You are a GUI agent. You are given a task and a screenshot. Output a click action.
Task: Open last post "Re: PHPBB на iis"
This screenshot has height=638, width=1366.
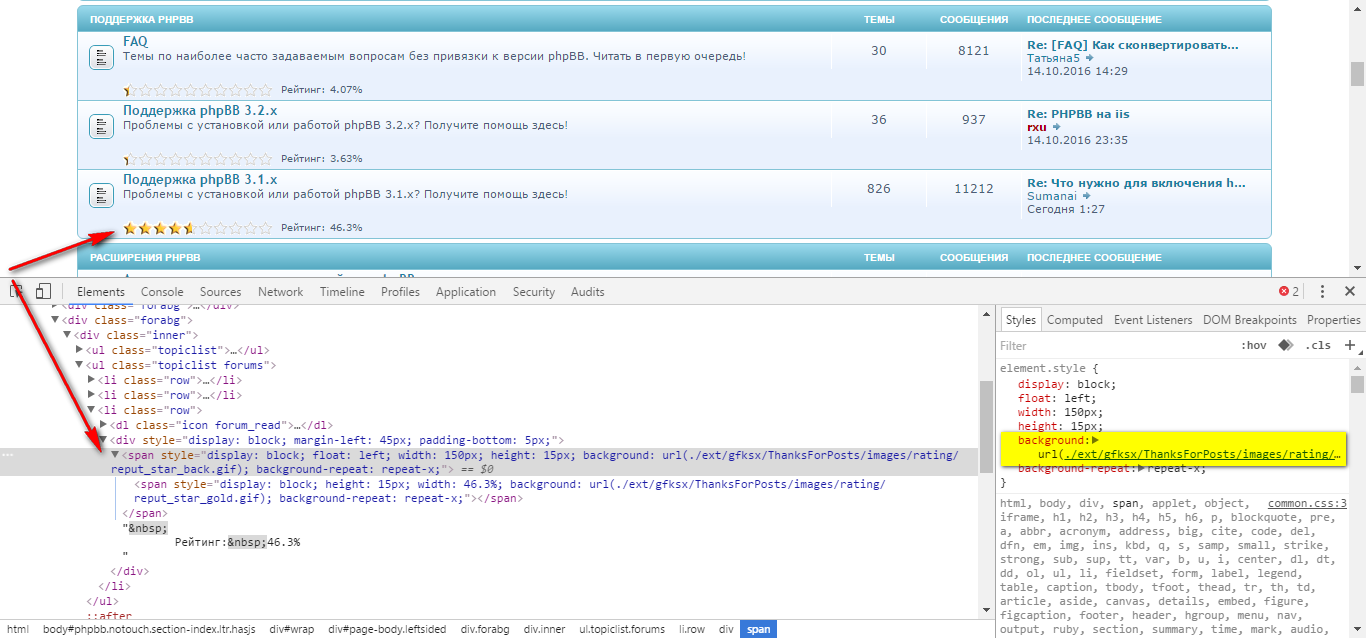click(1078, 114)
